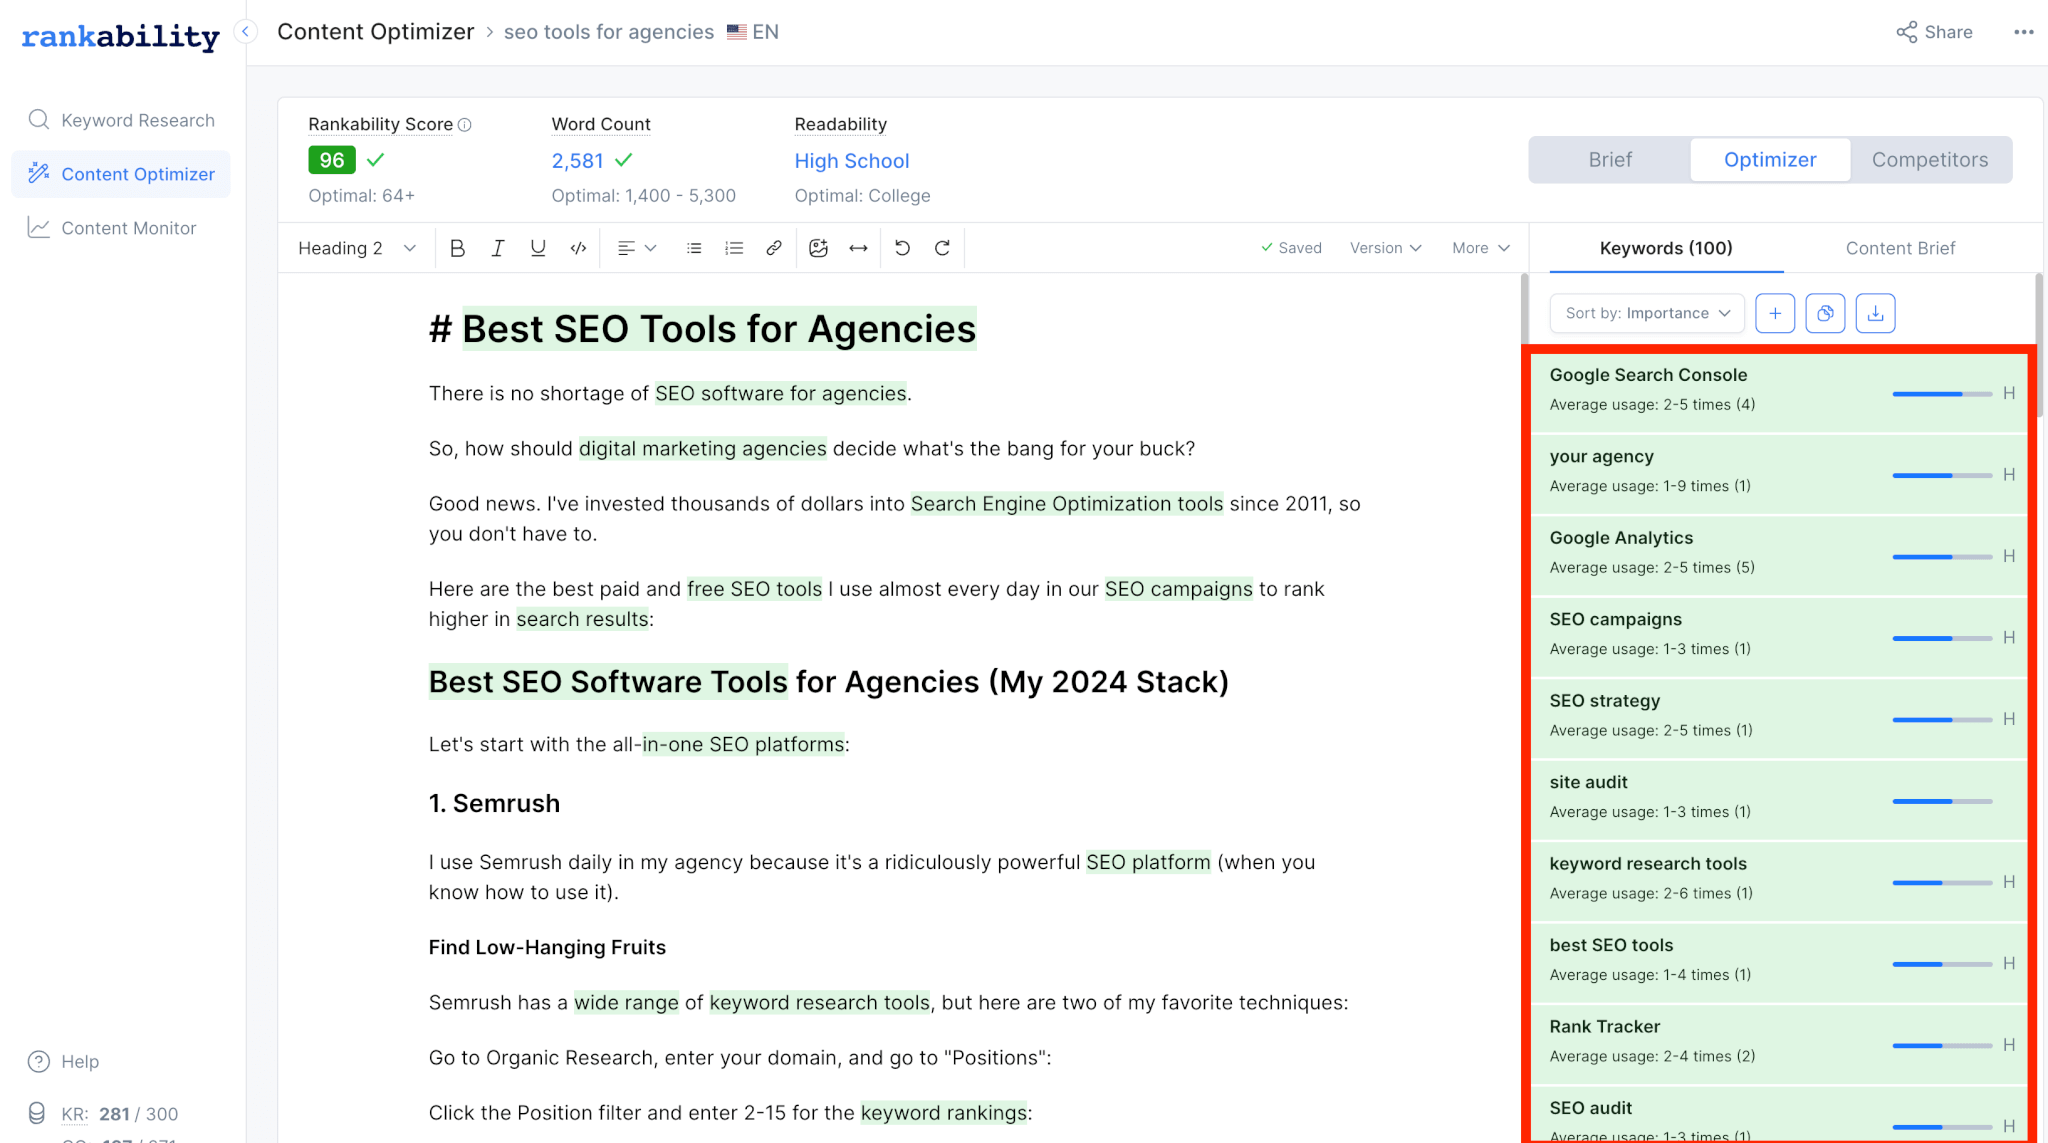Switch to the Optimizer tab
Viewport: 2048px width, 1143px height.
pyautogui.click(x=1770, y=160)
